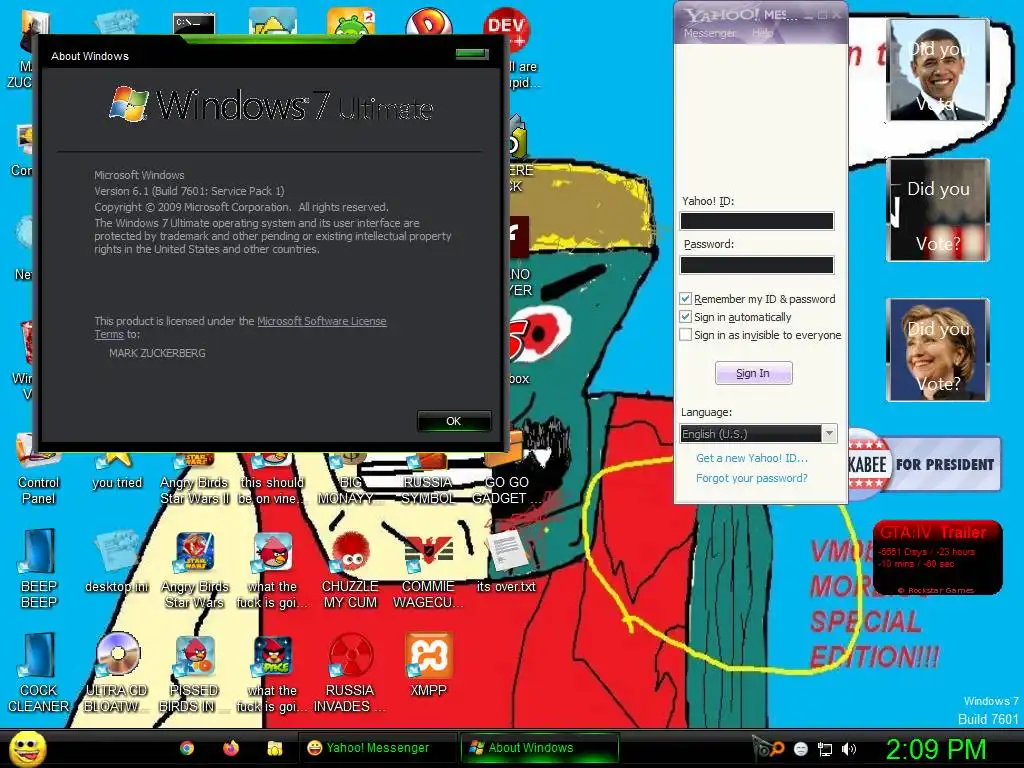Open the DEV-C++ desktop icon
The width and height of the screenshot is (1024, 768).
pyautogui.click(x=506, y=29)
